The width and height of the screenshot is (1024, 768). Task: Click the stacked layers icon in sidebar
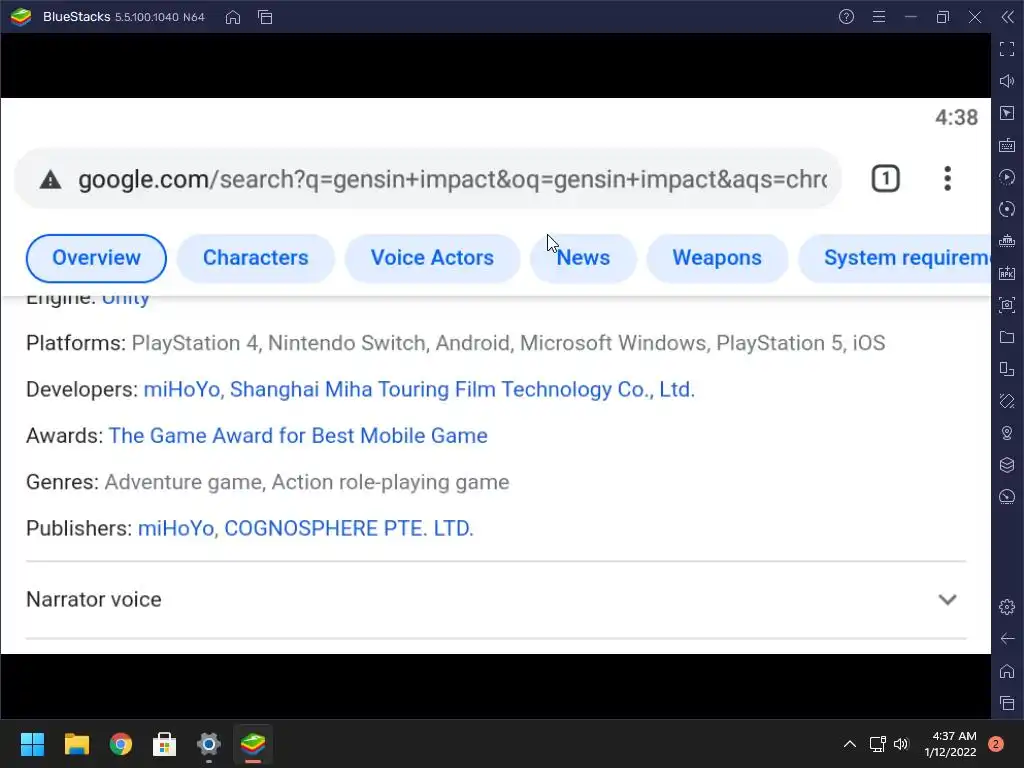[1007, 465]
